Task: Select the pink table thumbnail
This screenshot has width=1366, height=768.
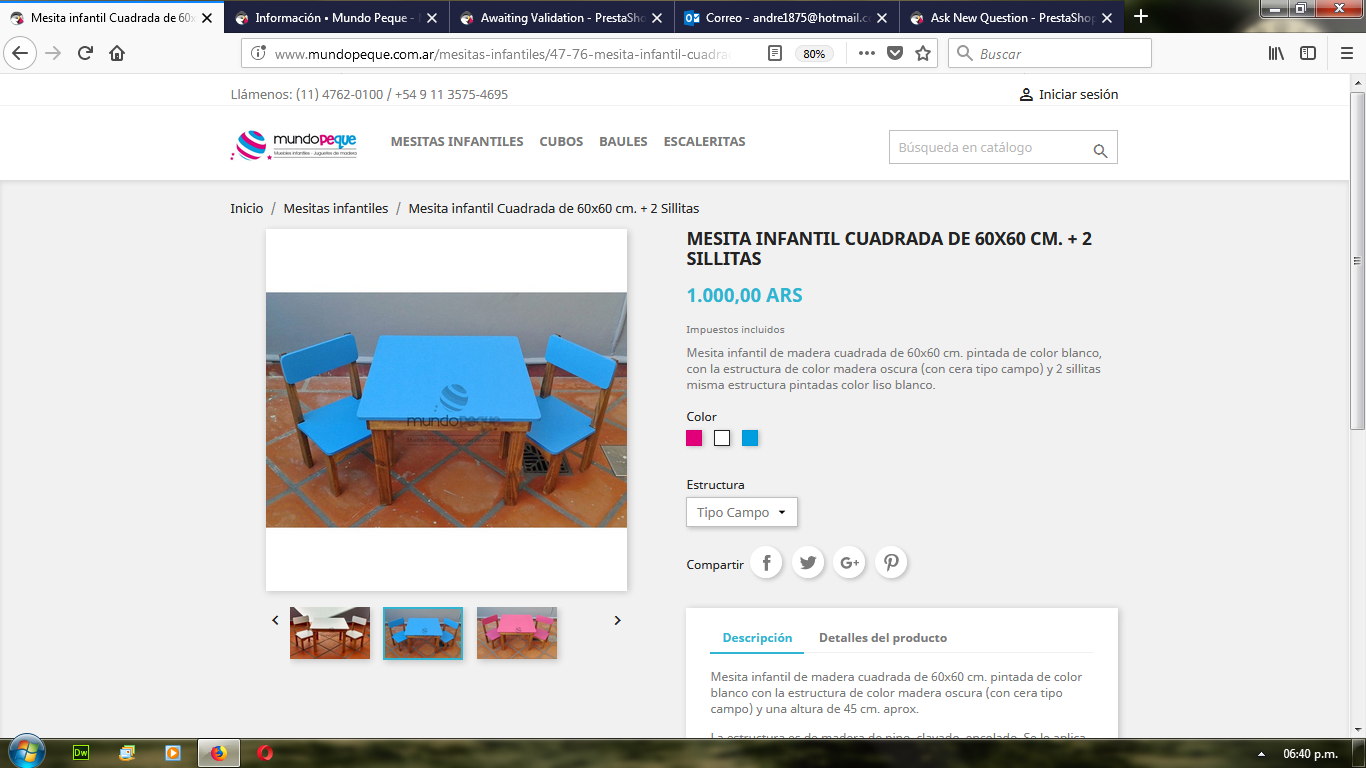Action: point(517,633)
